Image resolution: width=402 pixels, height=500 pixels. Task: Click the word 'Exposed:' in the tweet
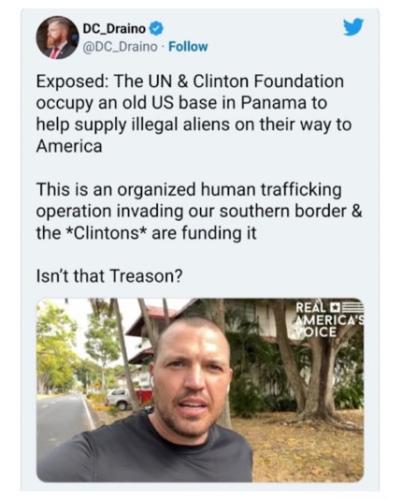coord(72,81)
